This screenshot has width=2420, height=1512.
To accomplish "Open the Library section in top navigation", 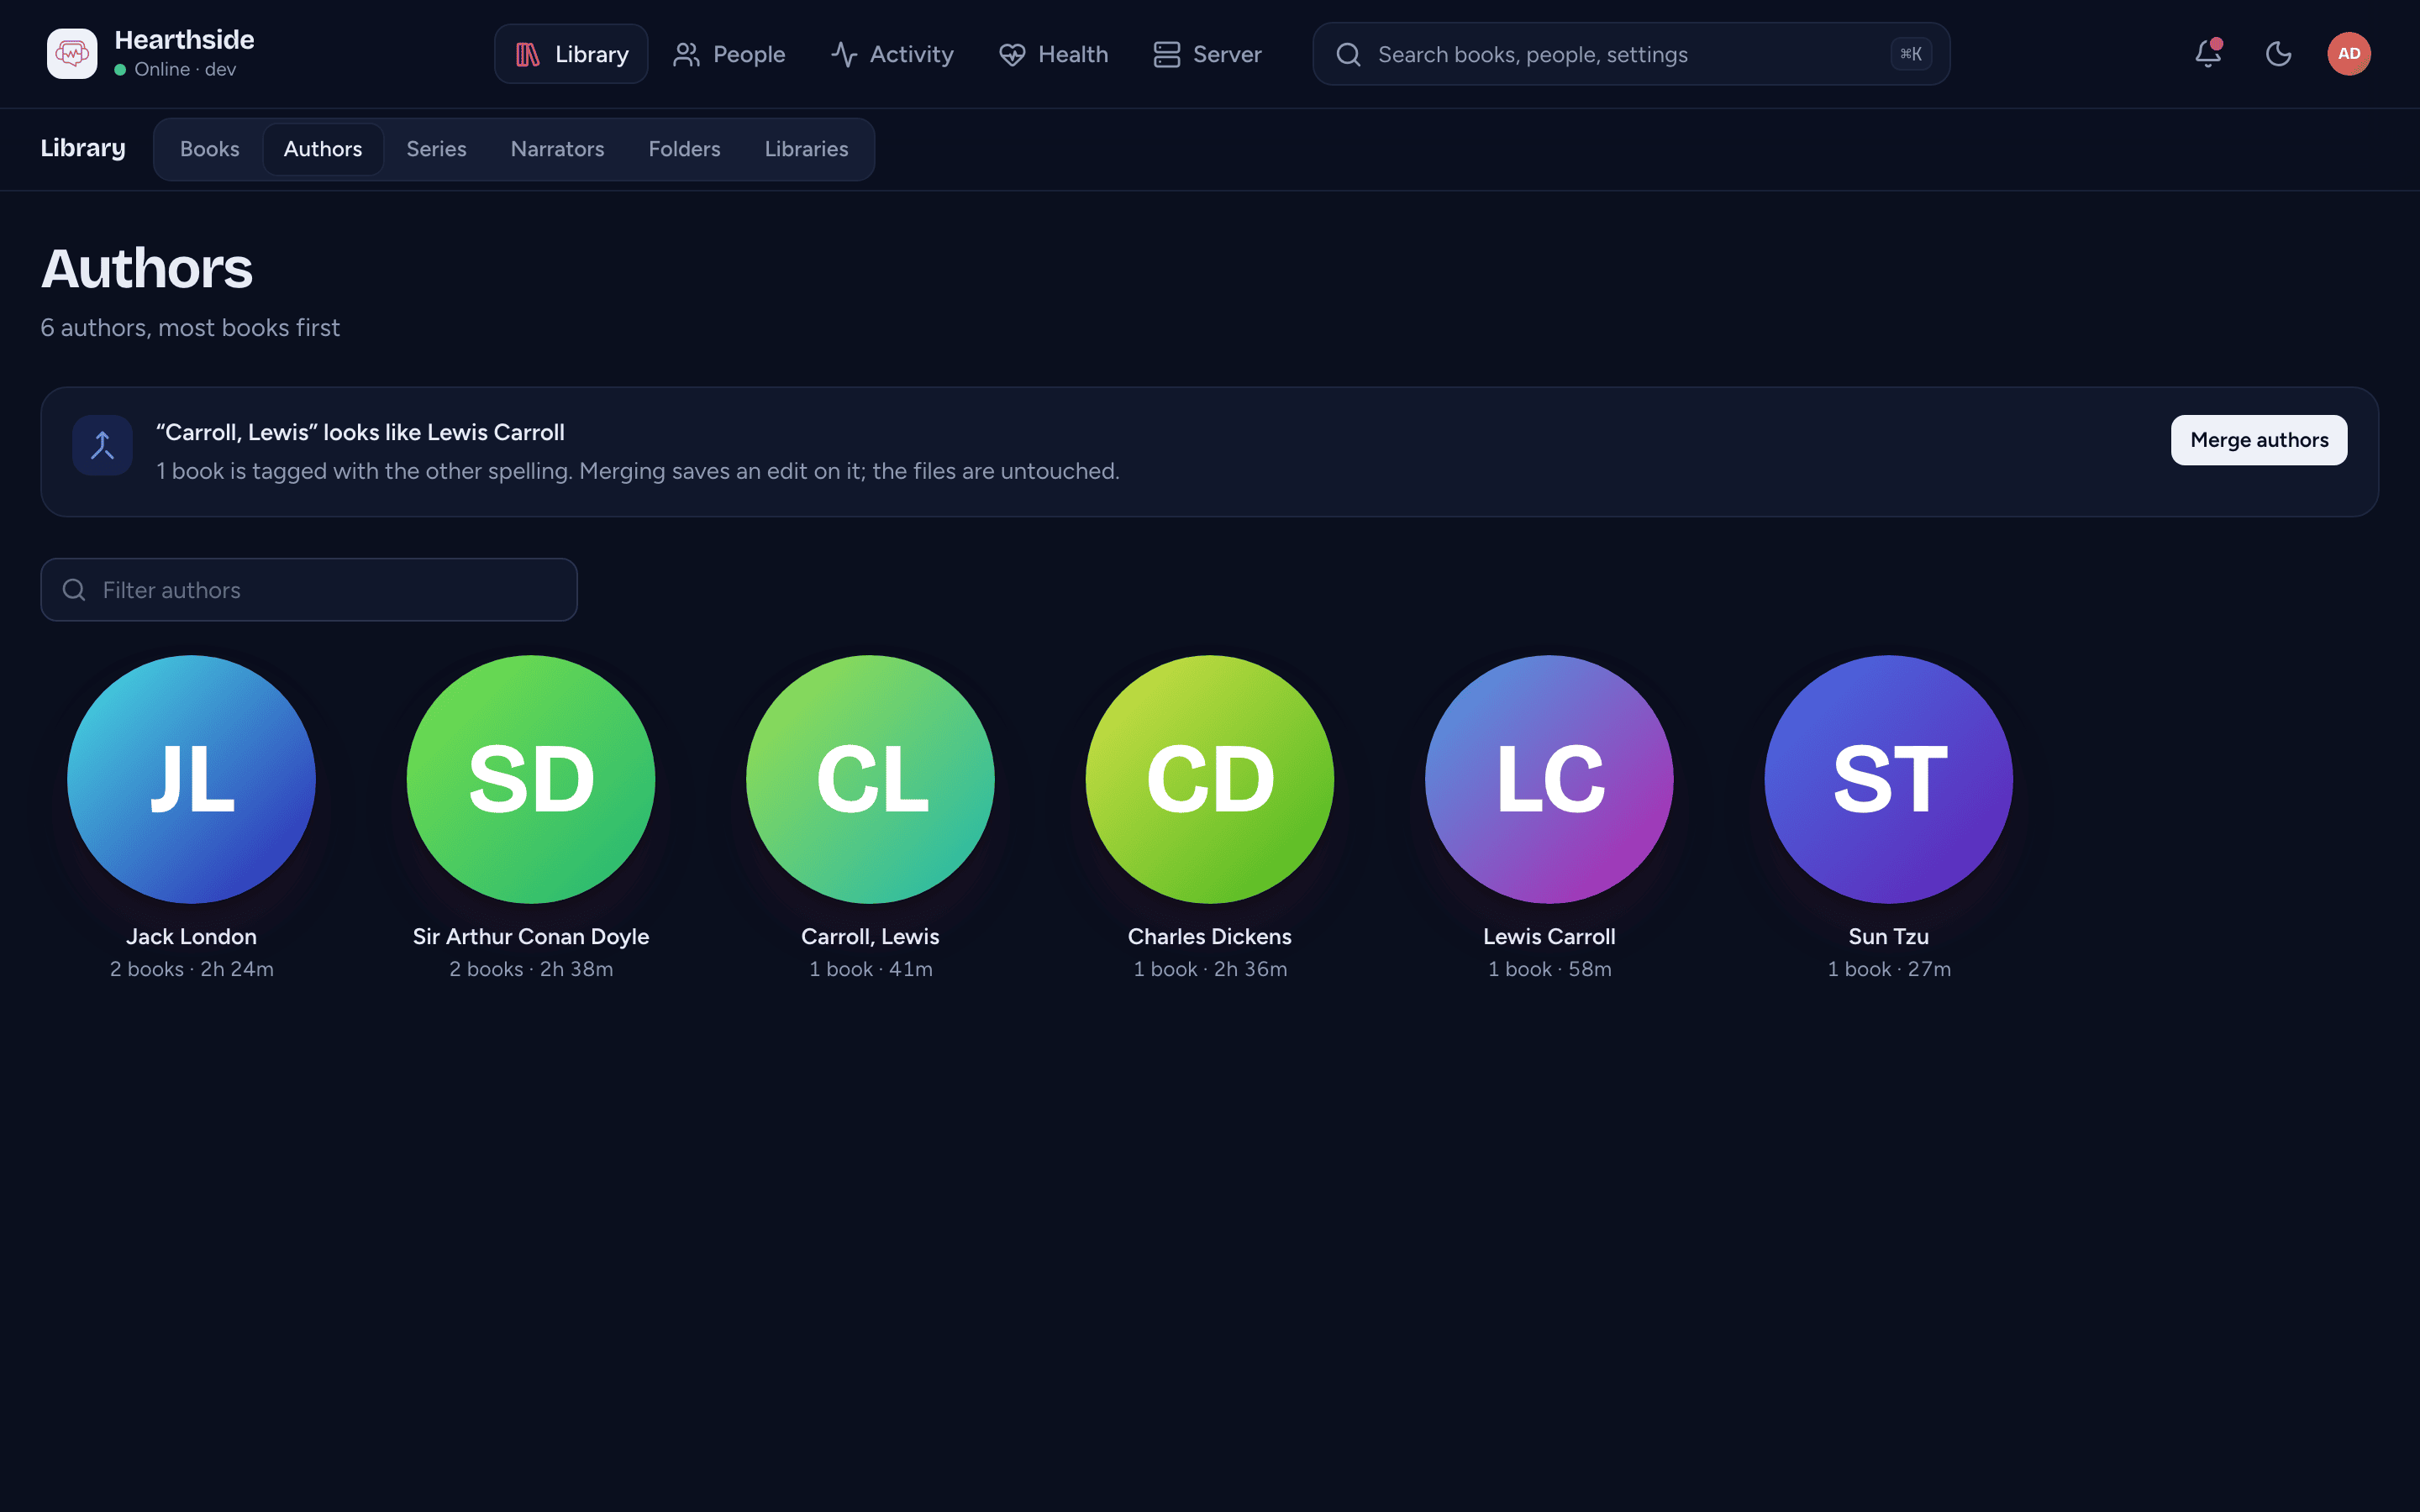I will point(571,54).
